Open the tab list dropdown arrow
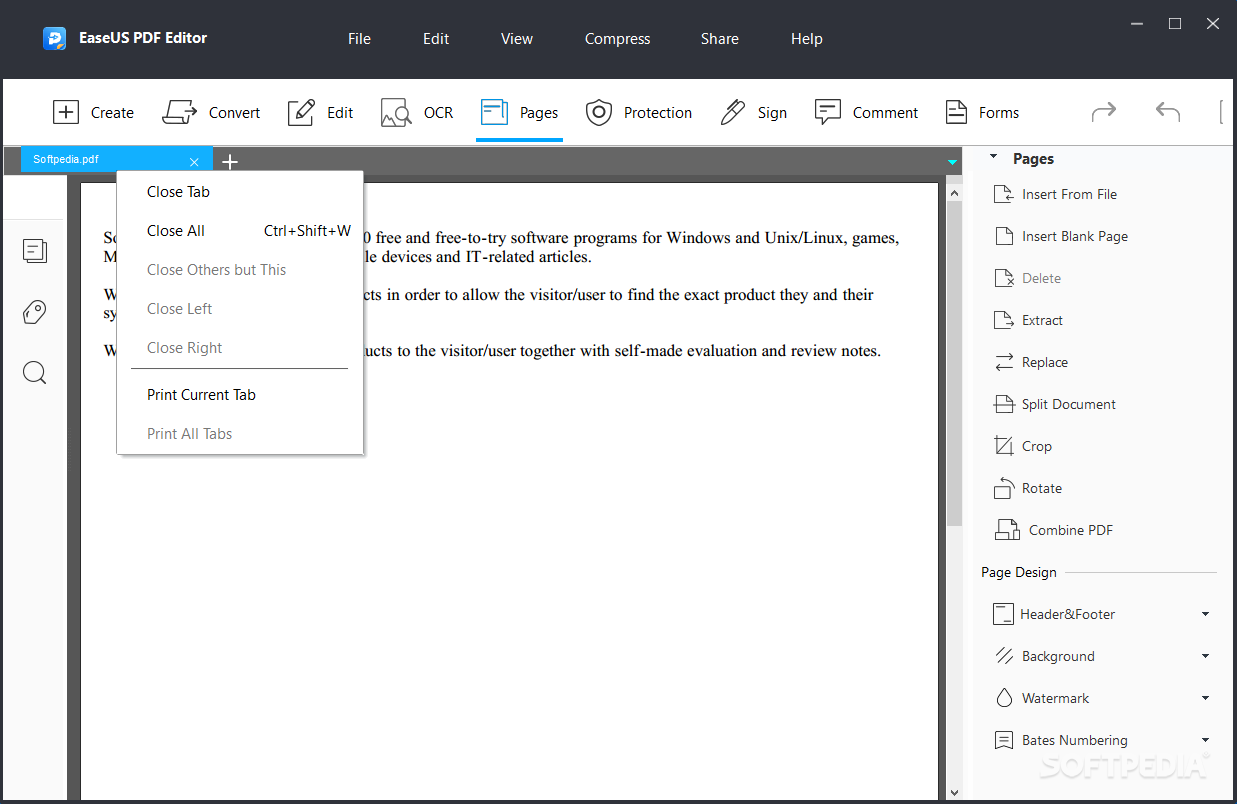 pos(952,161)
